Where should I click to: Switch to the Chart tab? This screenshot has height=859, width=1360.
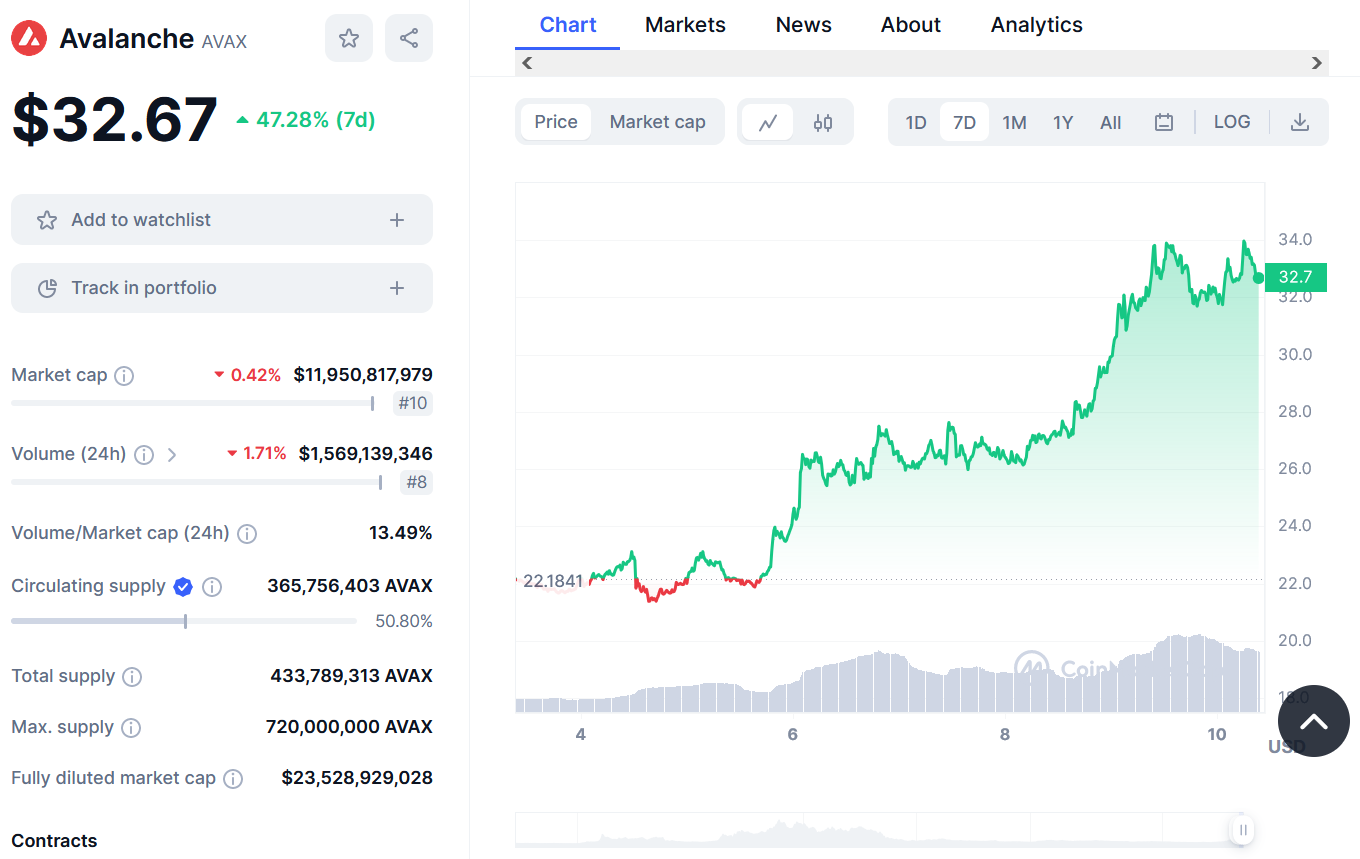click(x=568, y=25)
